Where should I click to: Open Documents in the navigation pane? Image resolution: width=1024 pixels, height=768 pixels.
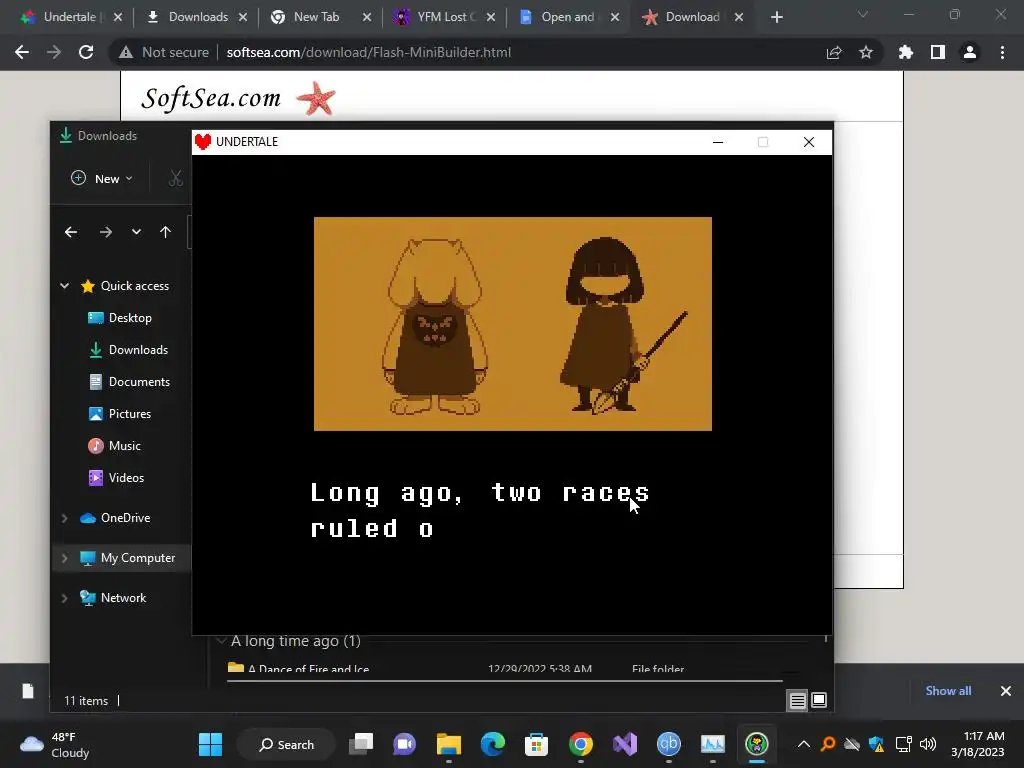129,381
